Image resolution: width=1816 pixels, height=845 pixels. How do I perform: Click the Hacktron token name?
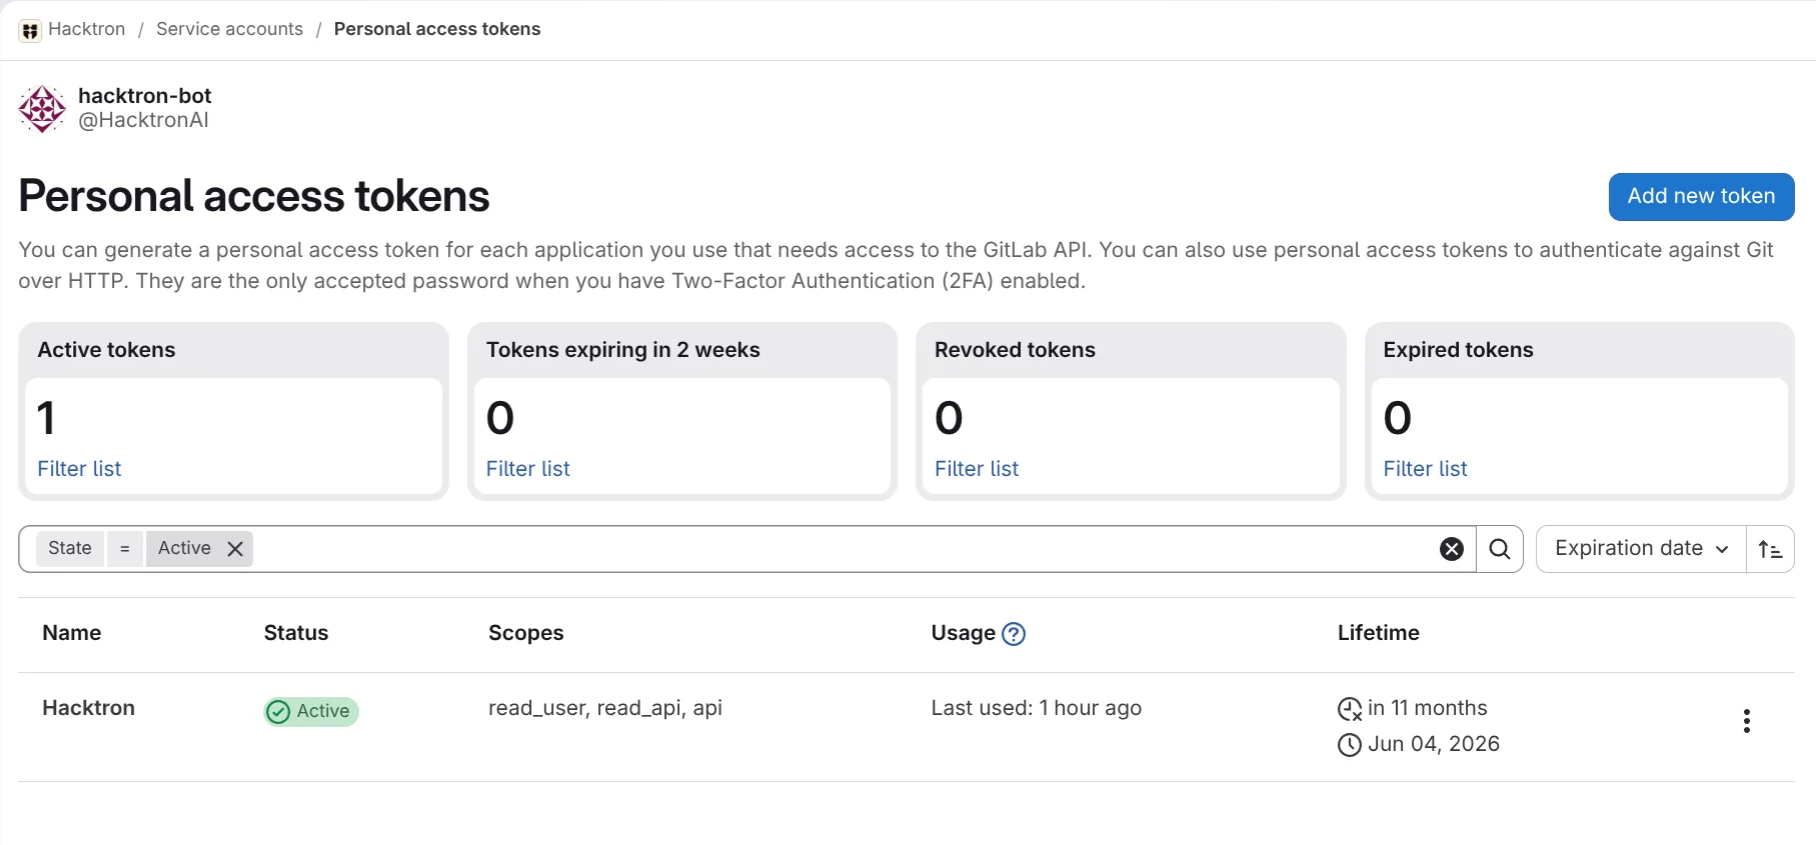coord(88,708)
